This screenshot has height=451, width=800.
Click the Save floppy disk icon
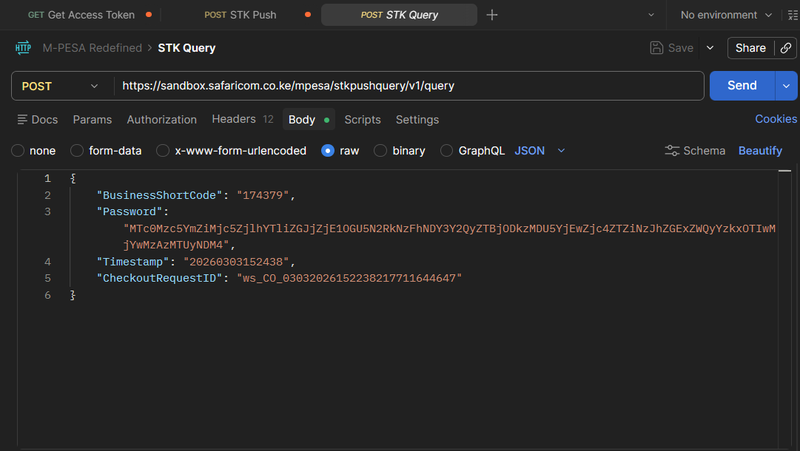[657, 48]
